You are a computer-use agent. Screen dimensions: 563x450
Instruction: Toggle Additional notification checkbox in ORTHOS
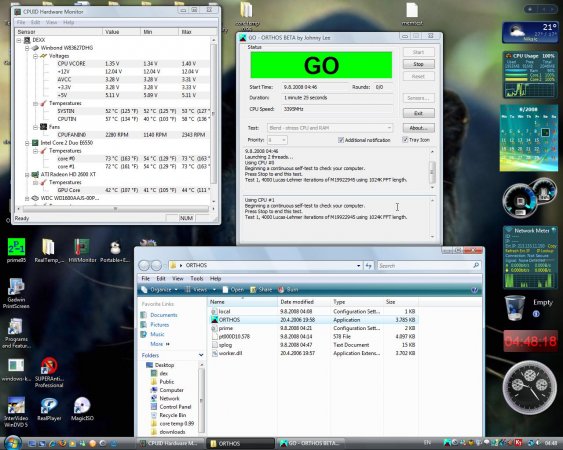pos(341,140)
